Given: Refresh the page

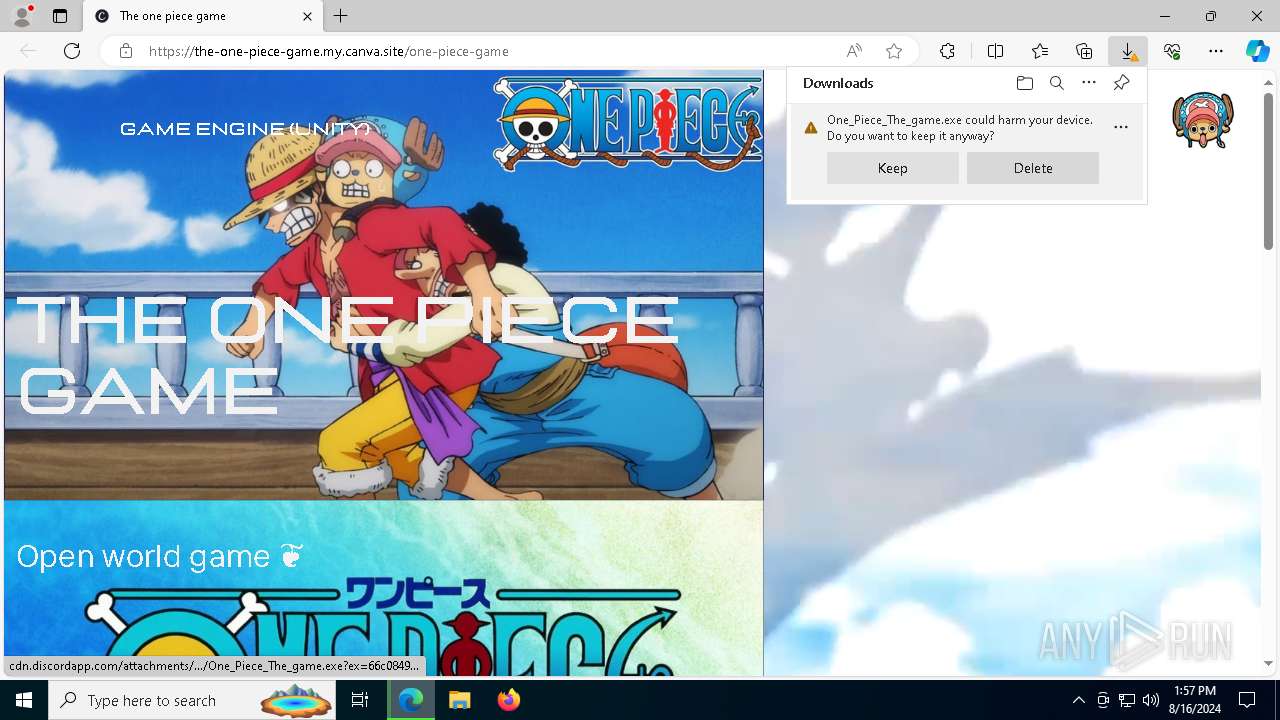Looking at the screenshot, I should (x=72, y=51).
